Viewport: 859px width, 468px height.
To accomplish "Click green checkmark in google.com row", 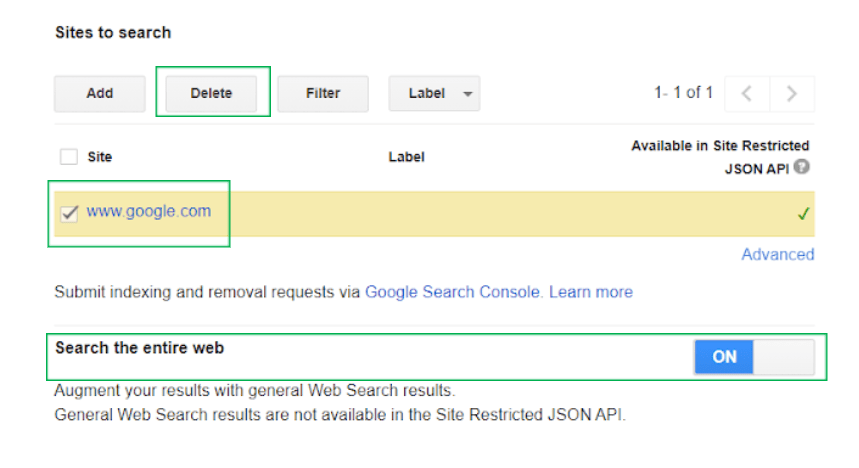I will click(803, 214).
